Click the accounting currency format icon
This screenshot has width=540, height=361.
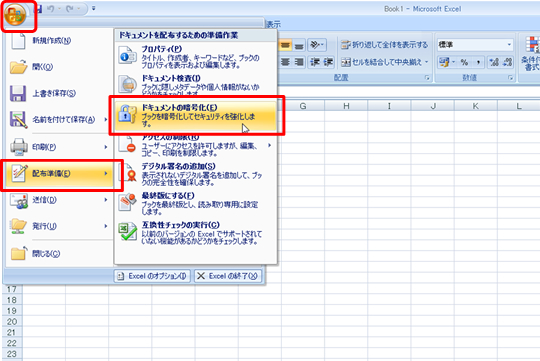(x=444, y=62)
